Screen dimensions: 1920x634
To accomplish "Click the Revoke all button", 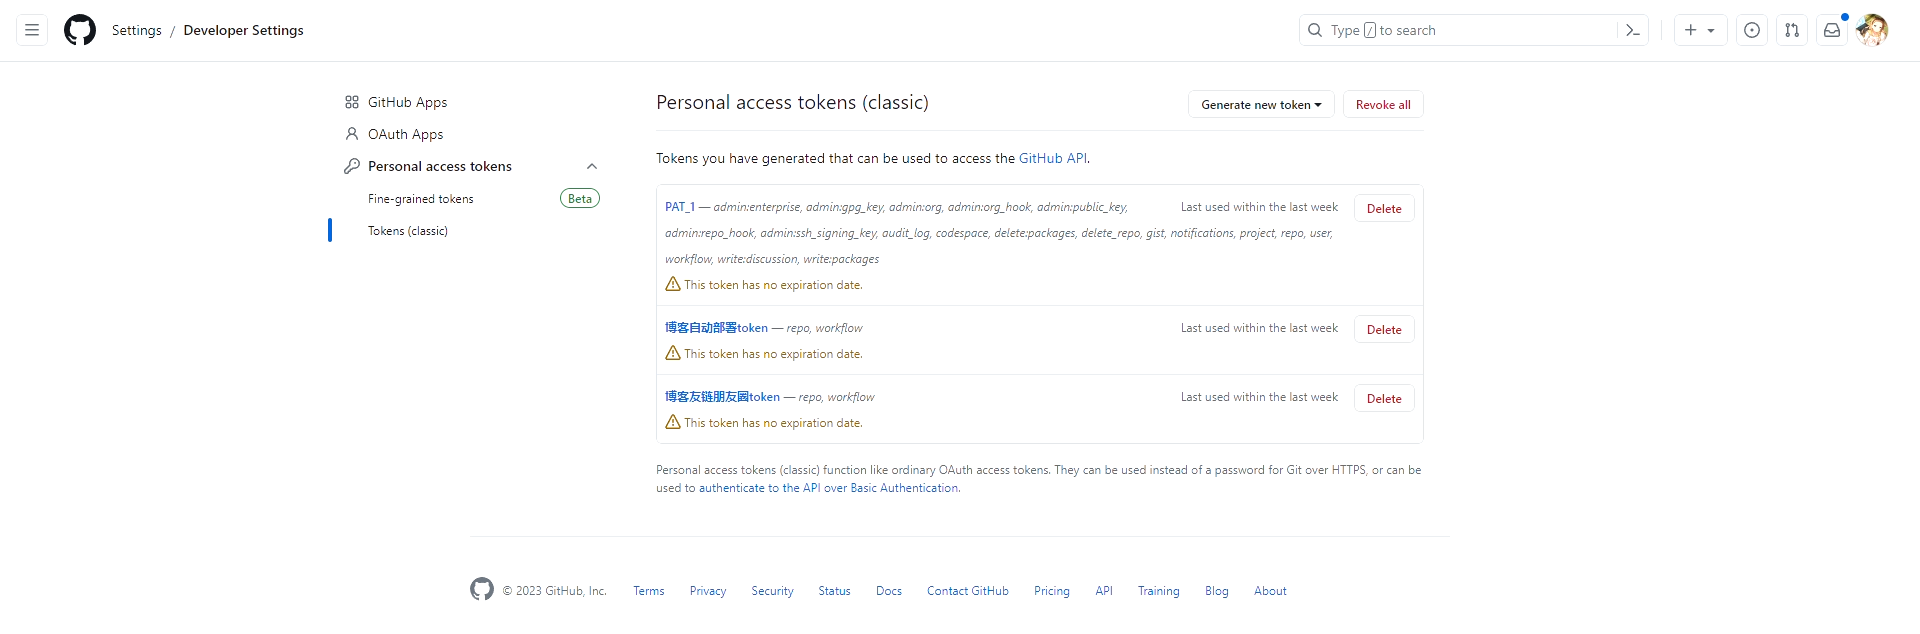I will 1383,104.
